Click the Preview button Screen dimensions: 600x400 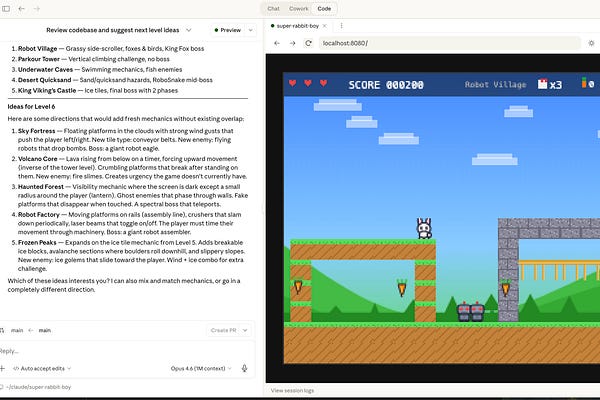pos(228,30)
